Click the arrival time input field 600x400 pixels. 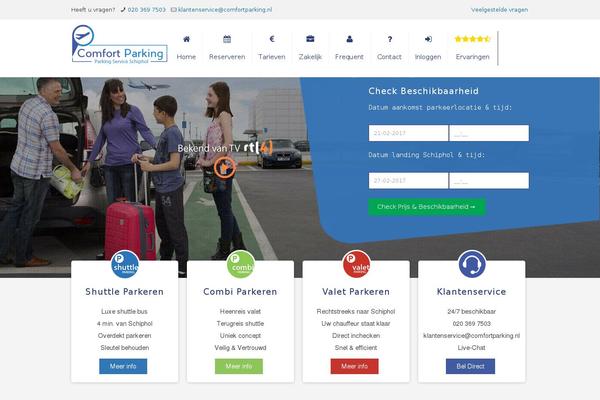click(489, 133)
